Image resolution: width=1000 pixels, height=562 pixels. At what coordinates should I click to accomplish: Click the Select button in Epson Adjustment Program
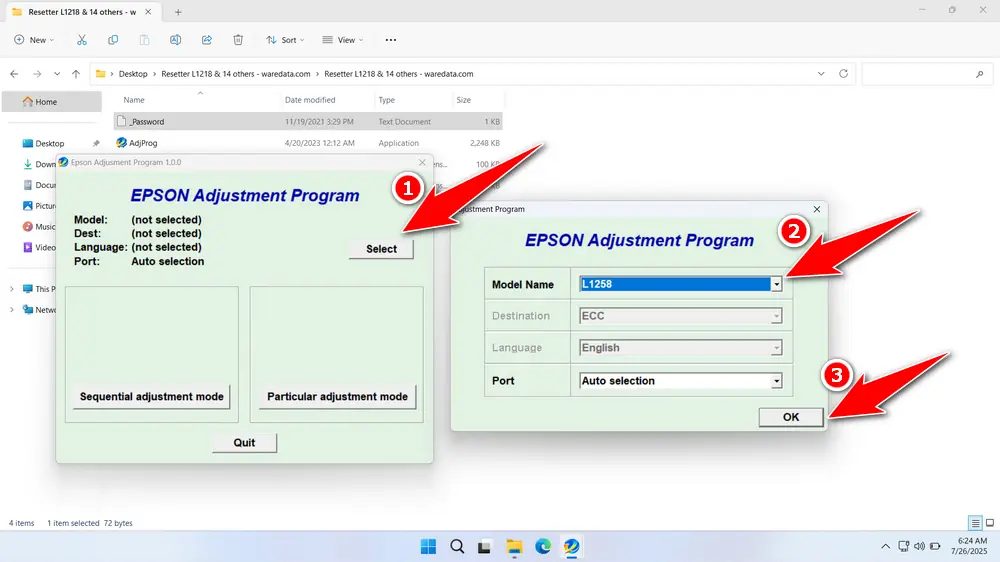tap(381, 249)
